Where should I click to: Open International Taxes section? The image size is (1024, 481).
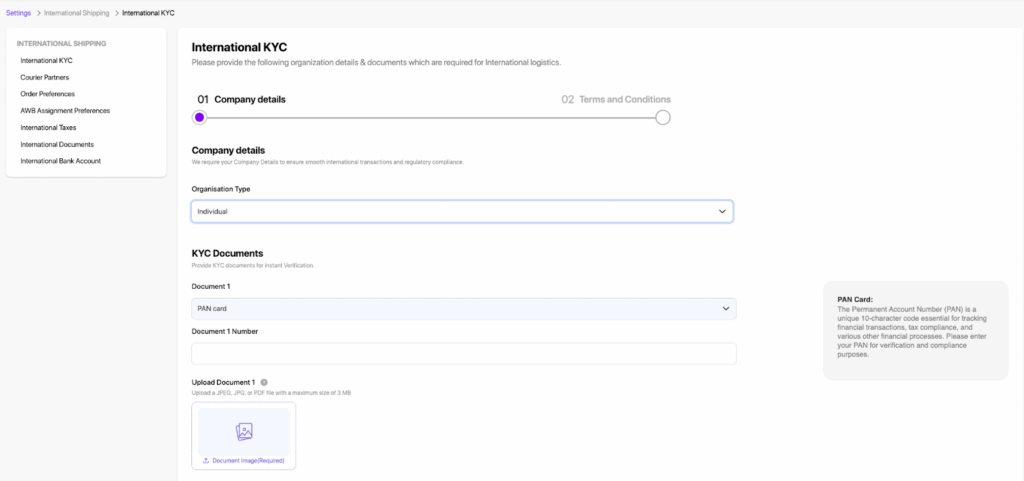click(49, 128)
